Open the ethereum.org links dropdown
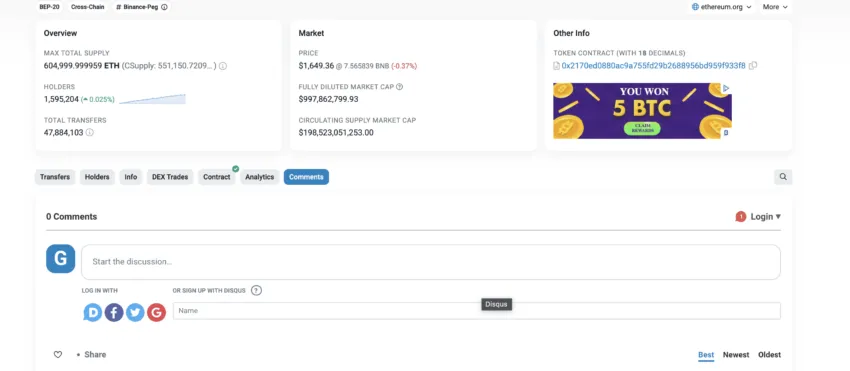The width and height of the screenshot is (850, 371). tap(722, 7)
